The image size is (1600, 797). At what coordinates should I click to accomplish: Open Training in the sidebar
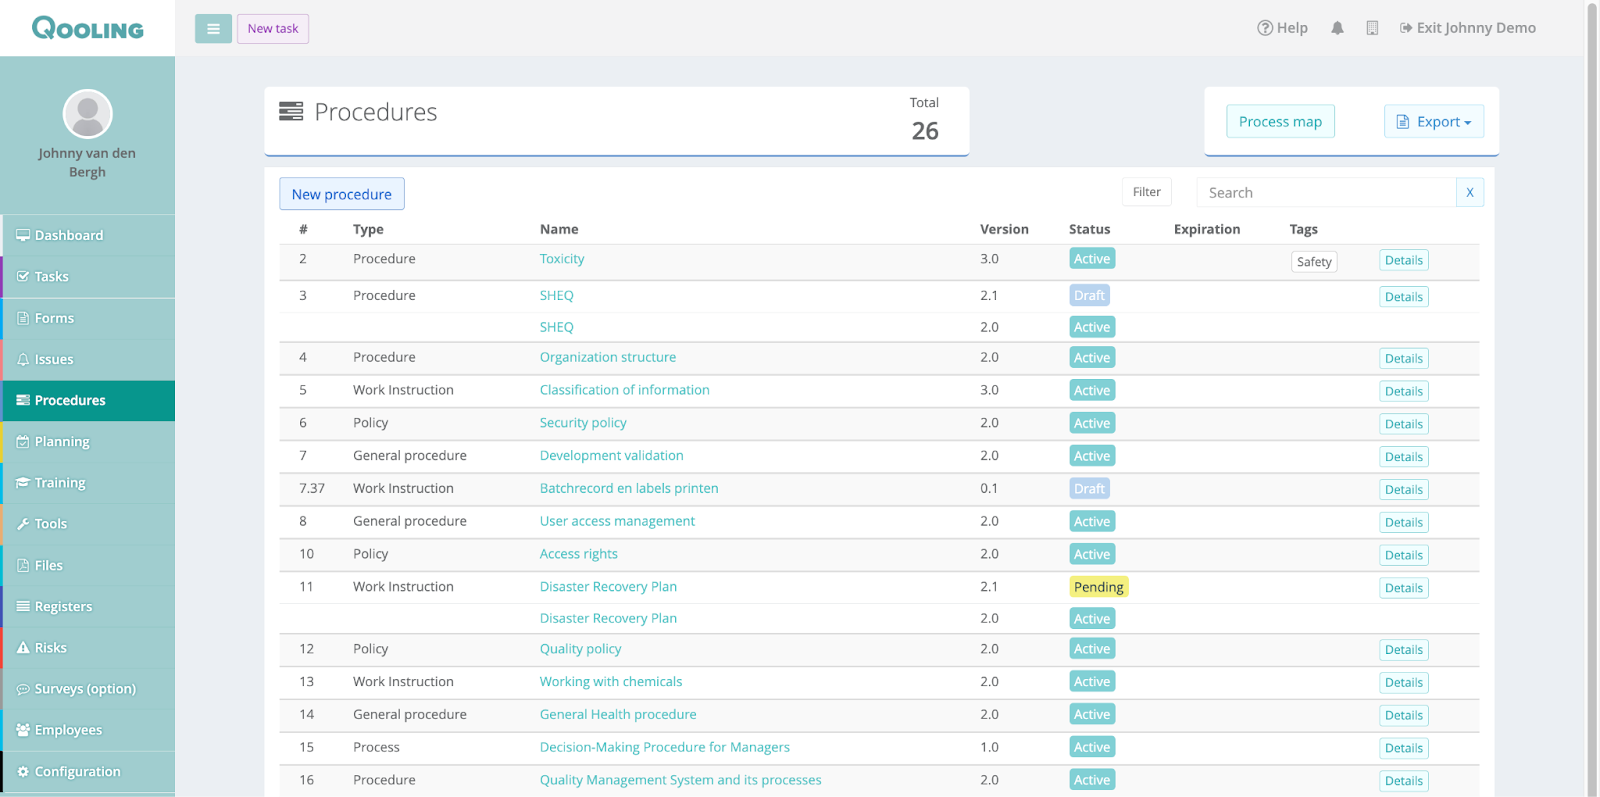(88, 482)
